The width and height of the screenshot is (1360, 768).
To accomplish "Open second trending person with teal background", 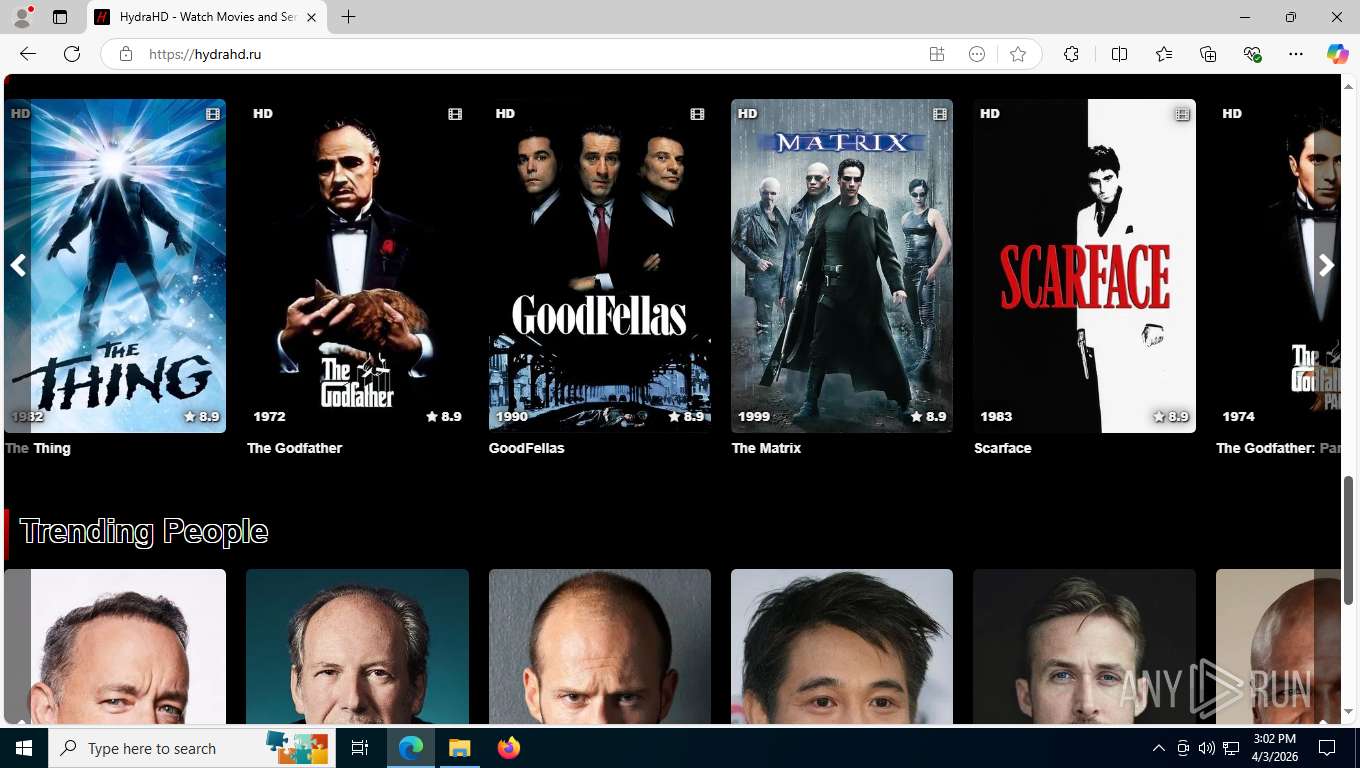I will 357,646.
